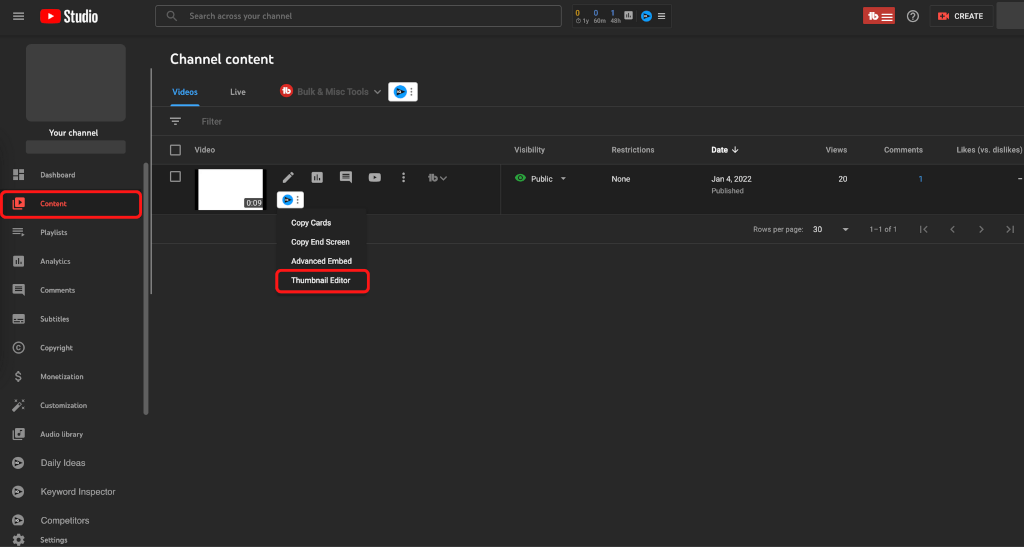Select Thumbnail Editor from the menu
This screenshot has height=547, width=1024.
(x=321, y=281)
